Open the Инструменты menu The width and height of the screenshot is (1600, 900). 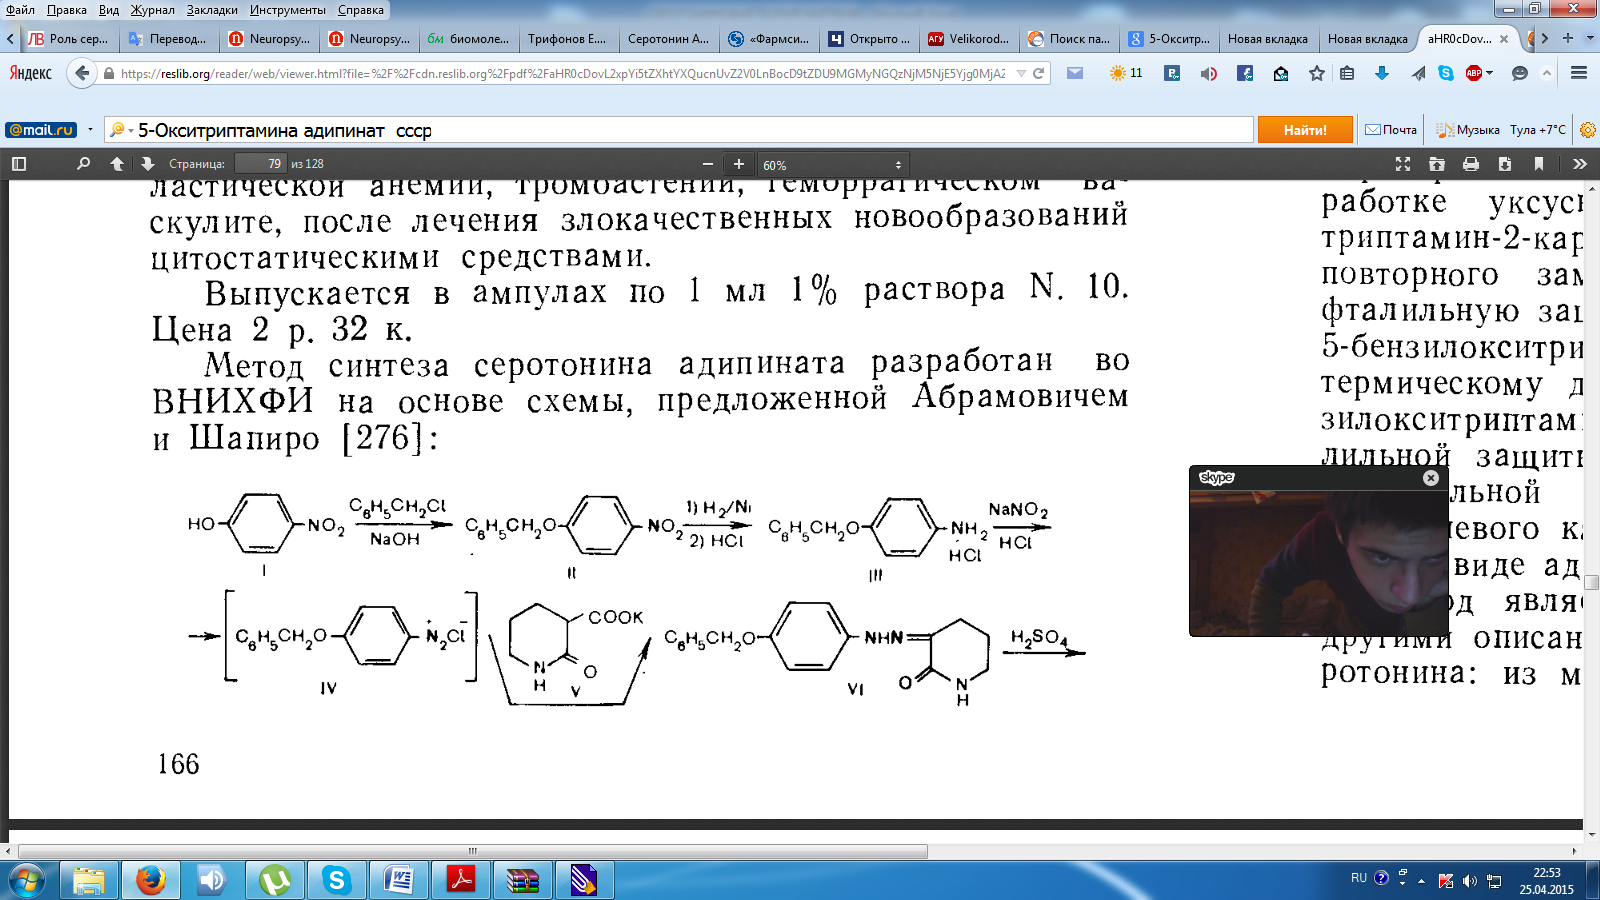288,10
